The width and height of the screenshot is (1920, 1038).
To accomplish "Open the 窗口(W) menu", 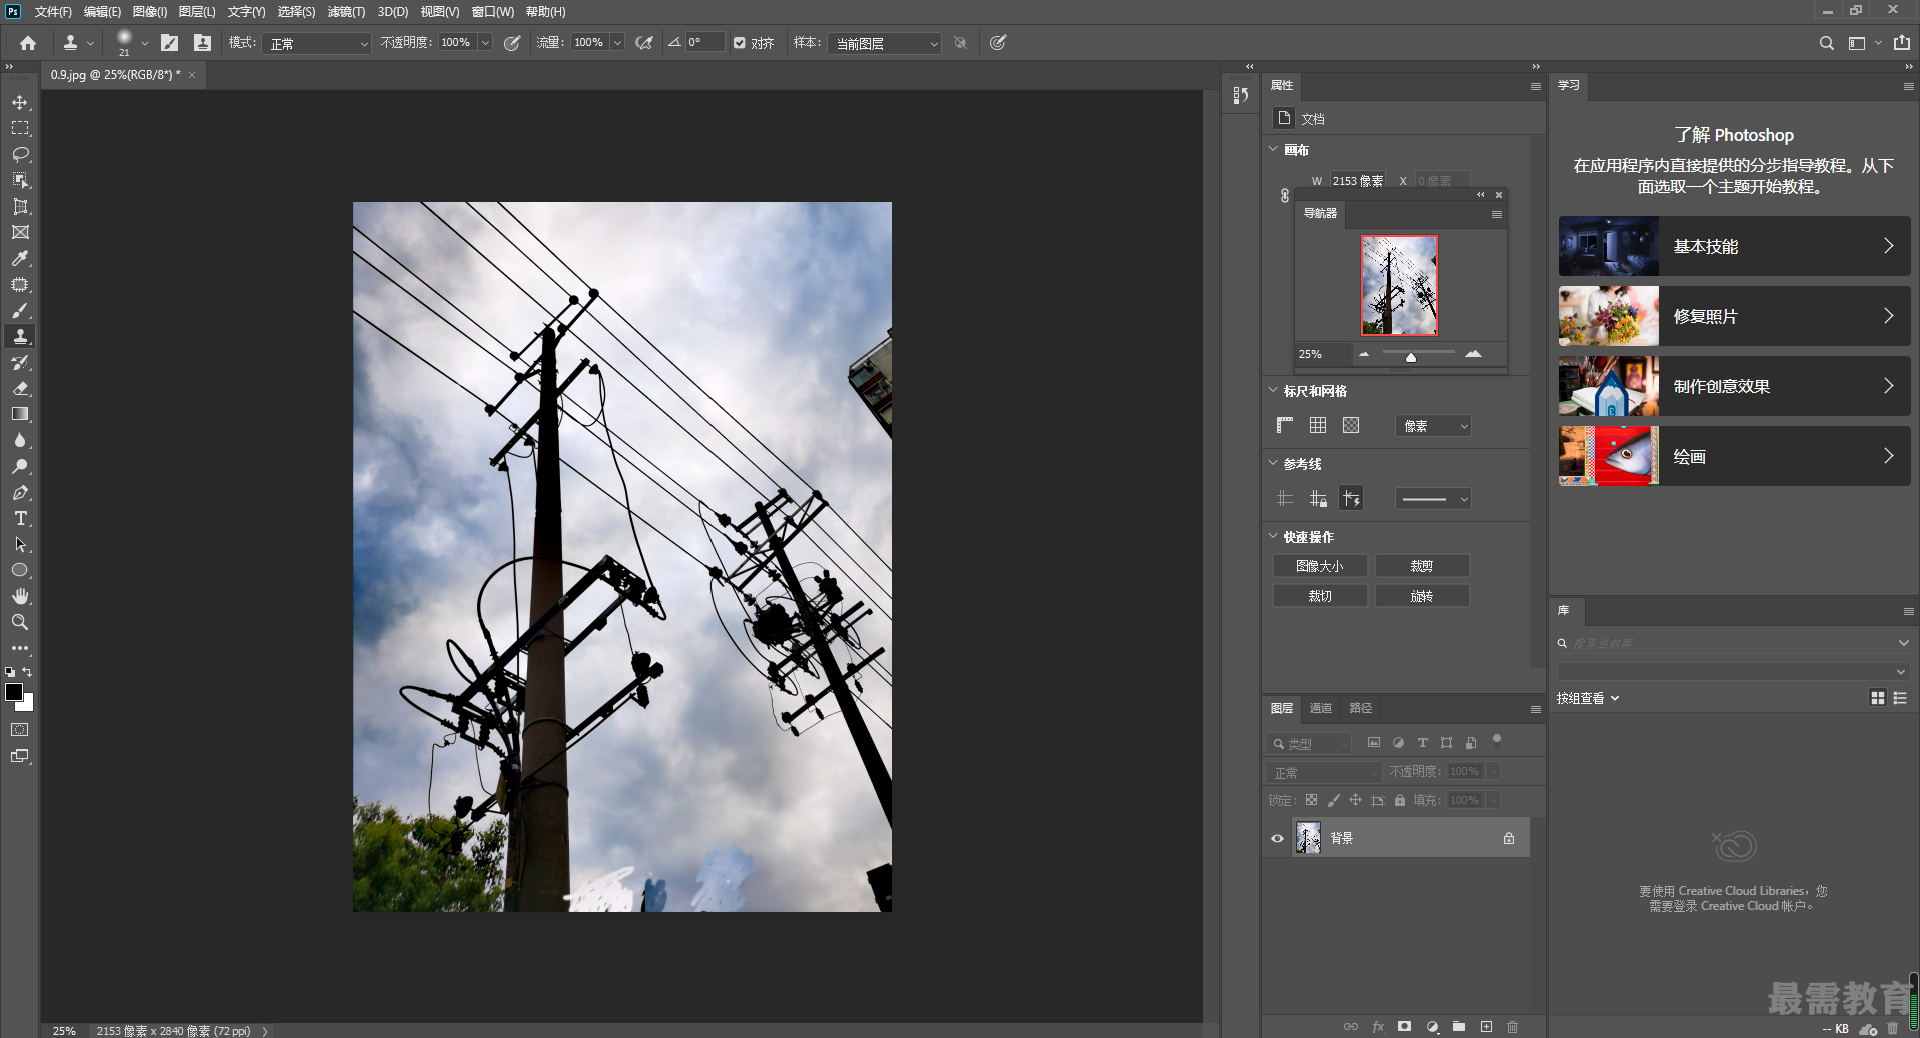I will pyautogui.click(x=492, y=12).
